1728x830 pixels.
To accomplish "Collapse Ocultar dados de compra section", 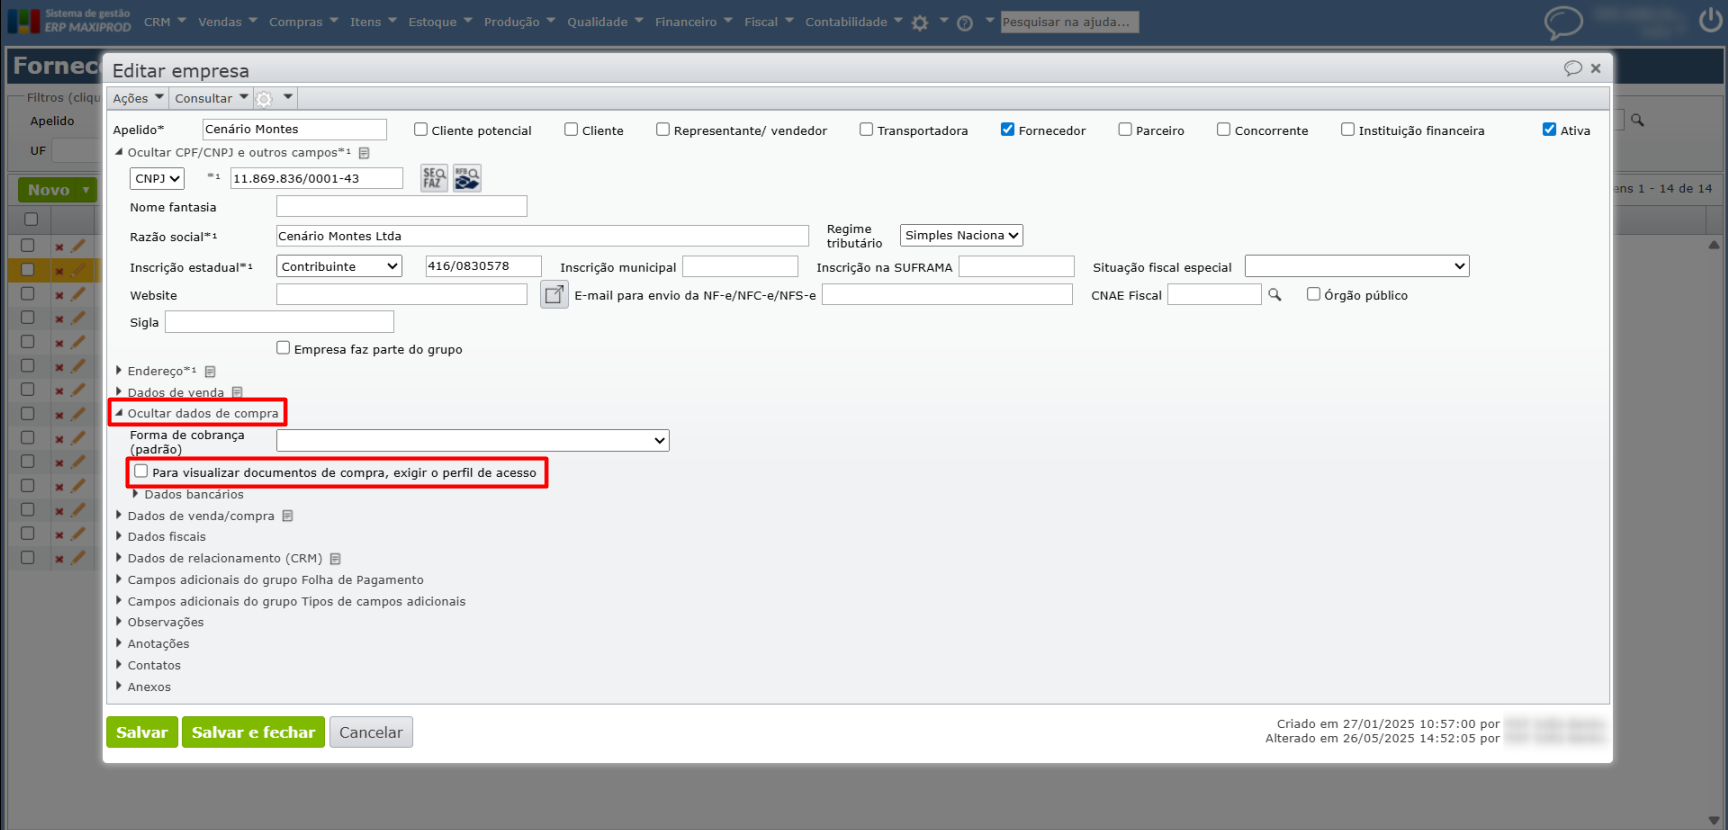I will pos(197,413).
